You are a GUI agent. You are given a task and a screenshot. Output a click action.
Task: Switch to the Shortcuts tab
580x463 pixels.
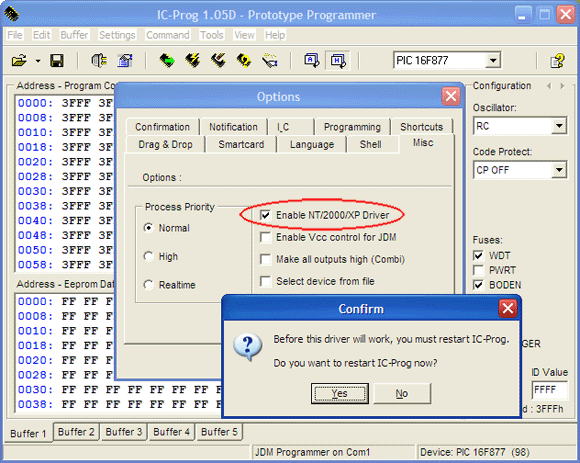pyautogui.click(x=421, y=127)
